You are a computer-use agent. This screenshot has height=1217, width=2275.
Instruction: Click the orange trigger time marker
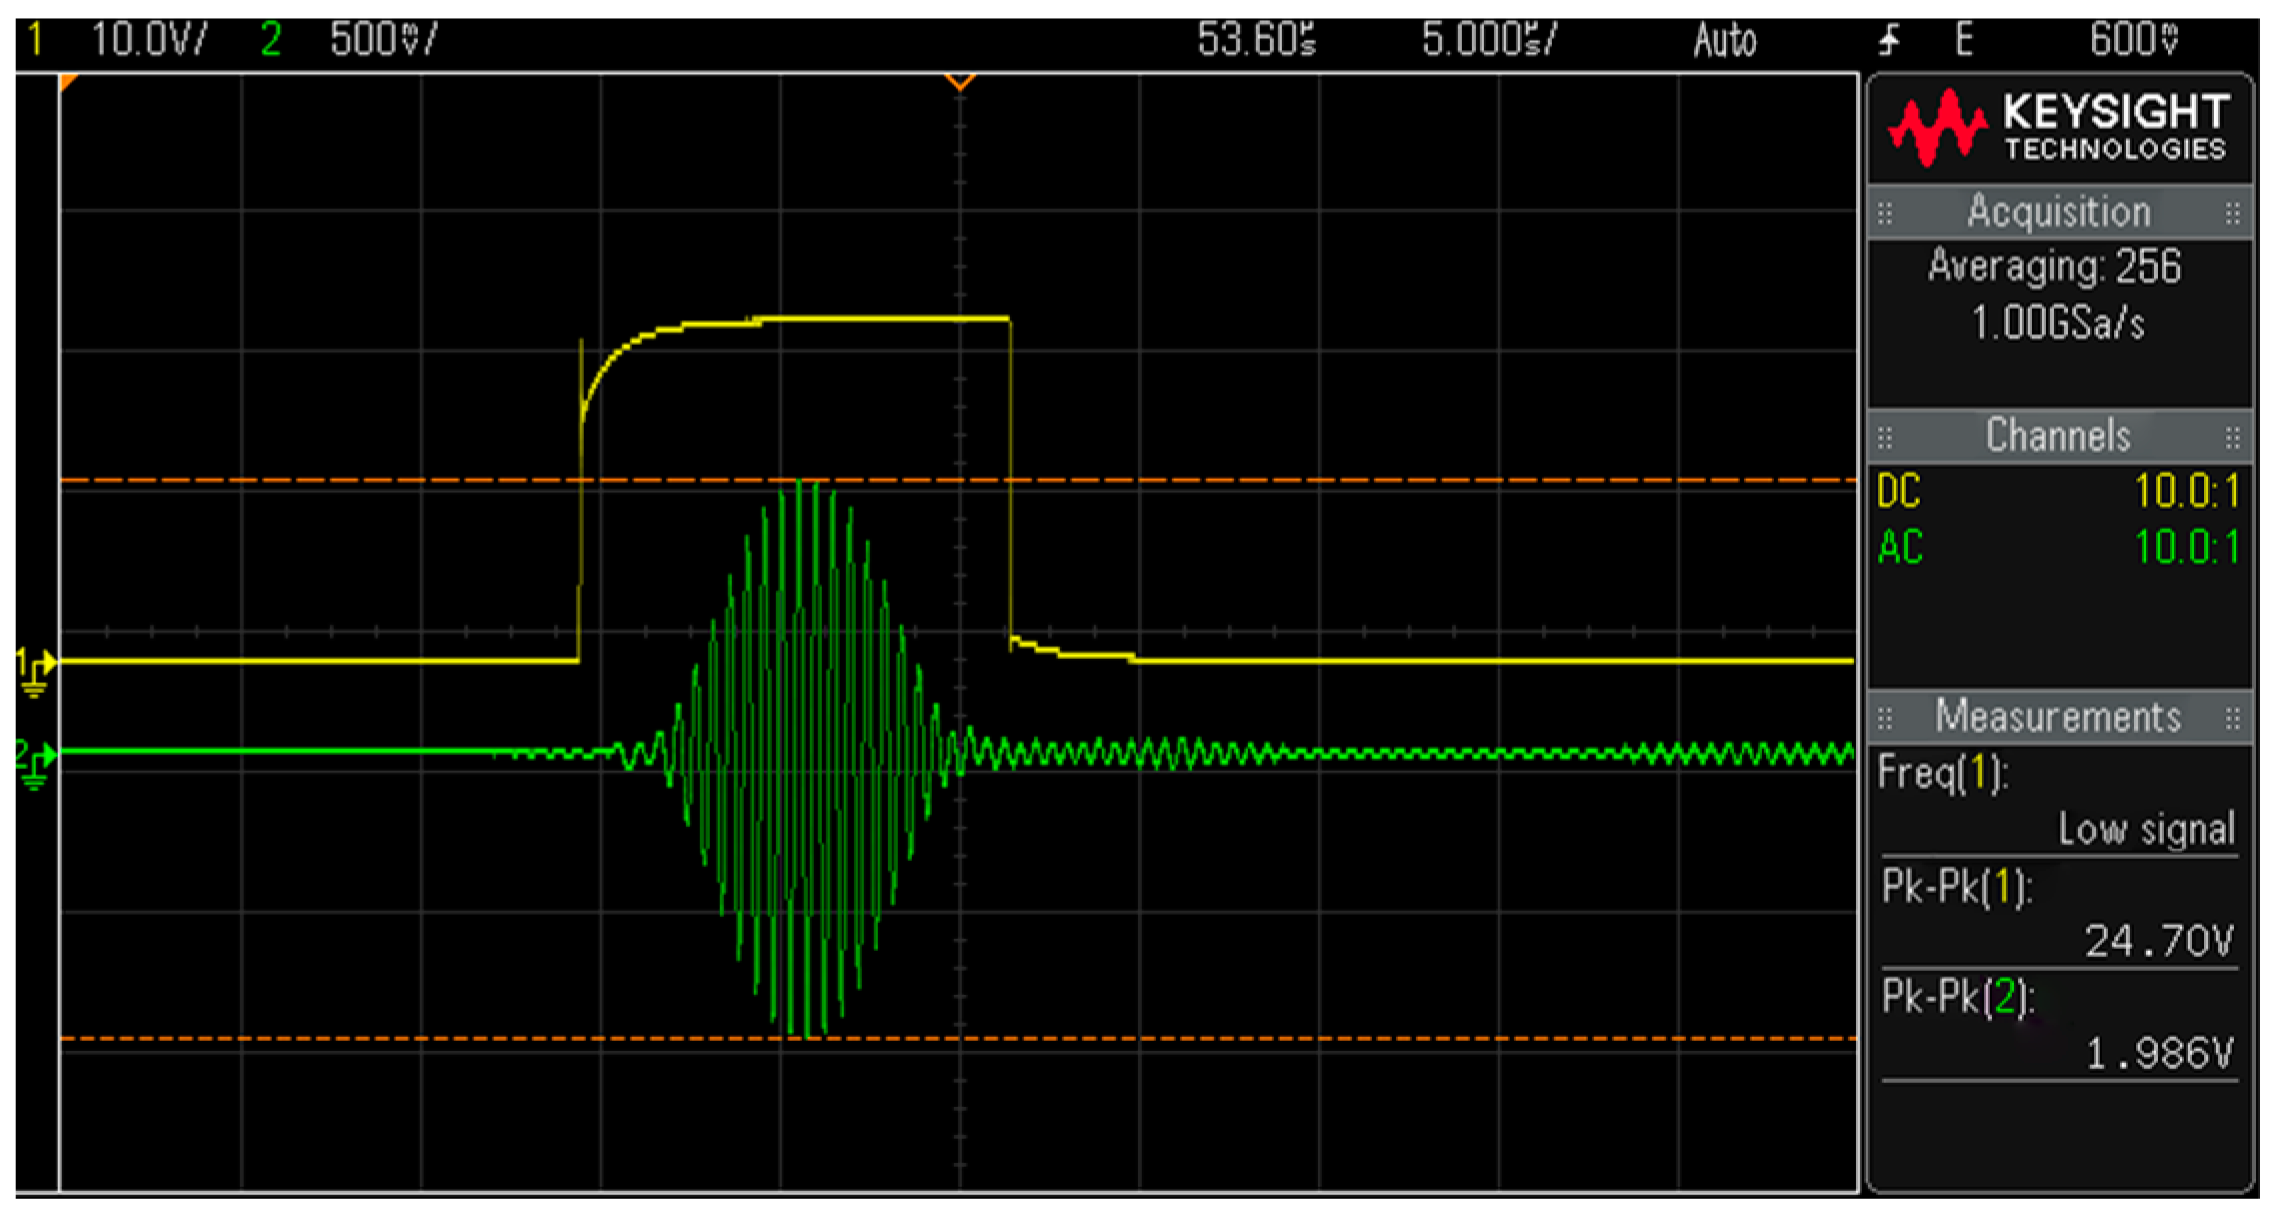point(959,82)
